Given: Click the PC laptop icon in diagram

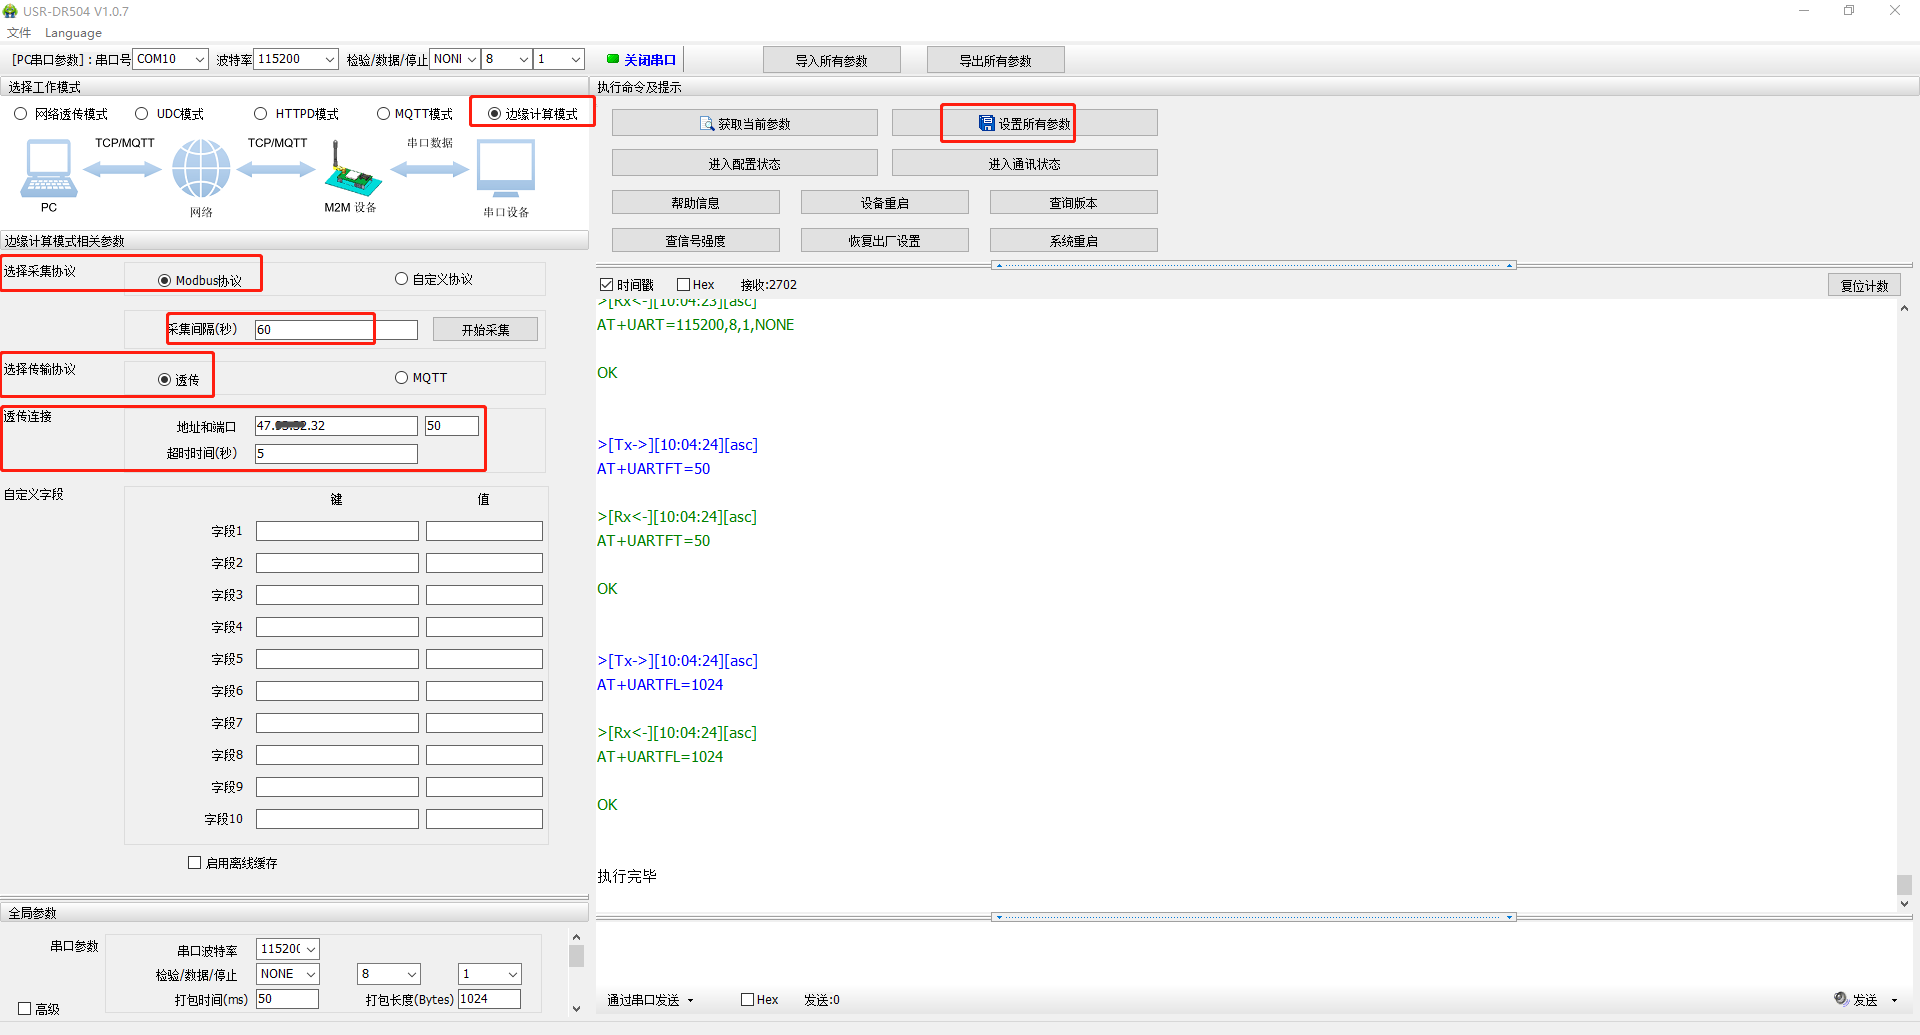Looking at the screenshot, I should tap(48, 168).
